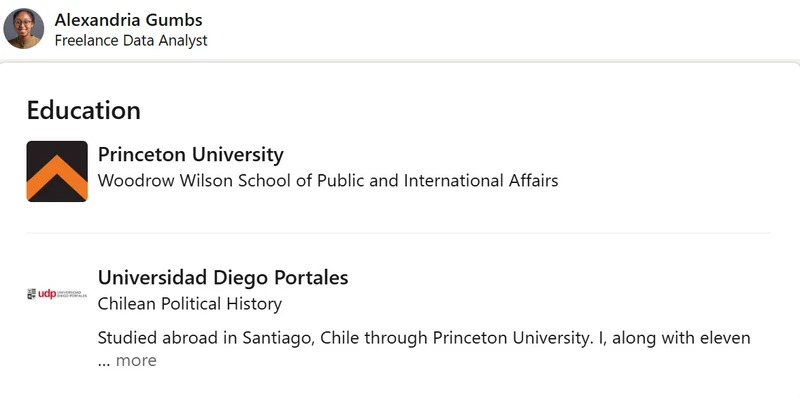Image resolution: width=800 pixels, height=398 pixels.
Task: Click the red udp lettering in logo
Action: [47, 294]
